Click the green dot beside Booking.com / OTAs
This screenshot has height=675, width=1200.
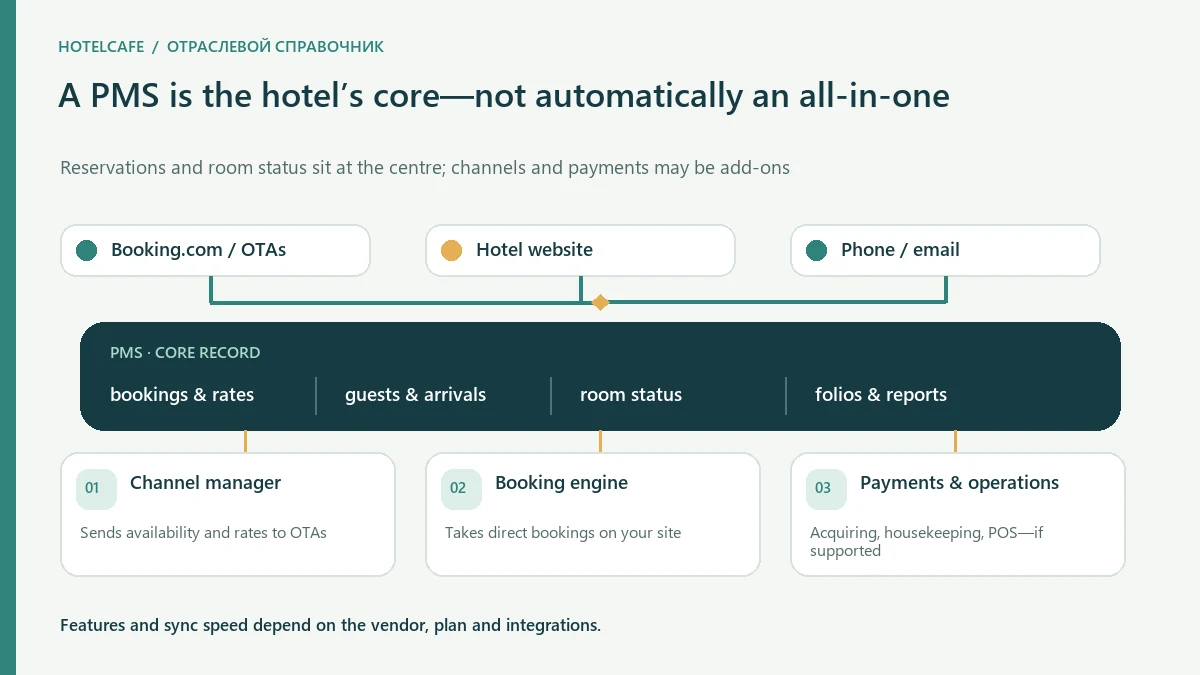point(87,250)
